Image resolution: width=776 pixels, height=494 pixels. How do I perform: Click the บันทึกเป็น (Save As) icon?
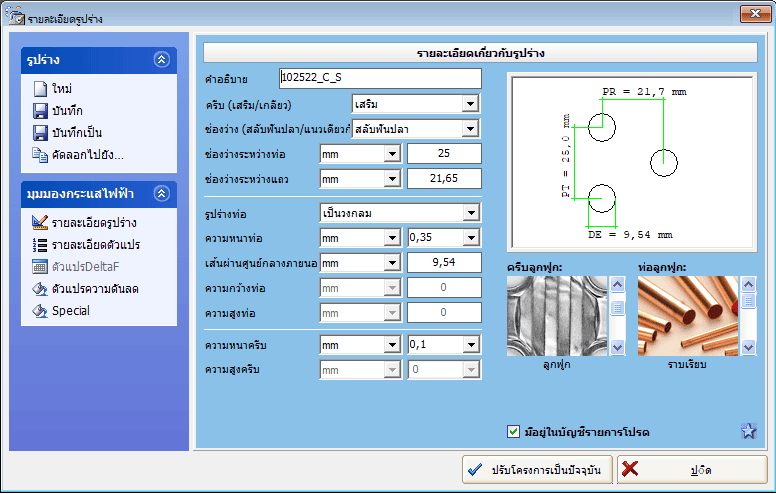[40, 133]
